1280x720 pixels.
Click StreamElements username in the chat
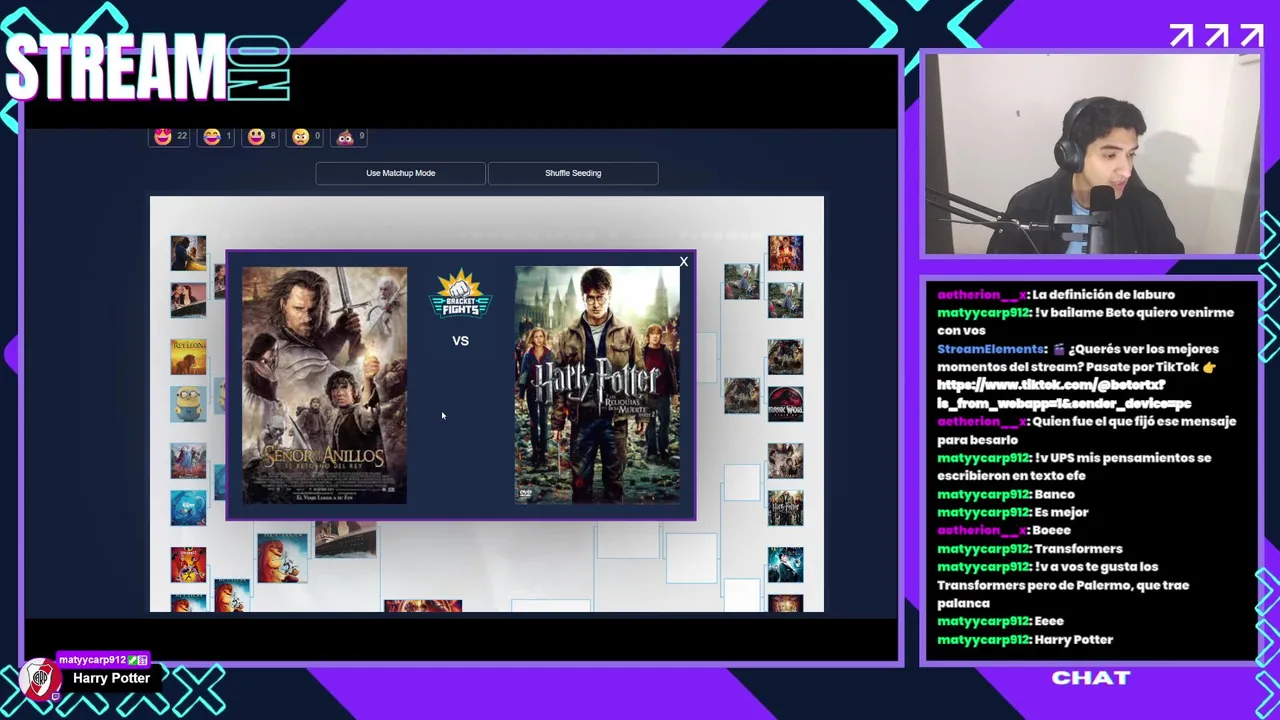click(991, 349)
